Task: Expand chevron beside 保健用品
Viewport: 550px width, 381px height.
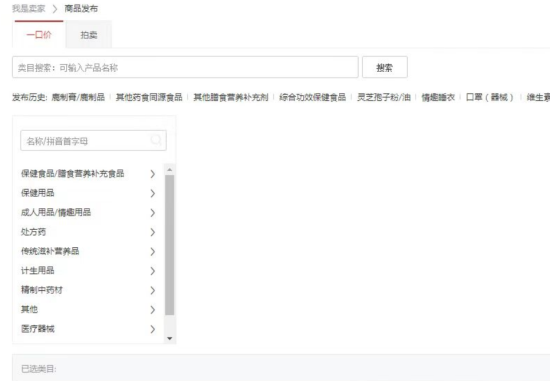Action: 153,193
